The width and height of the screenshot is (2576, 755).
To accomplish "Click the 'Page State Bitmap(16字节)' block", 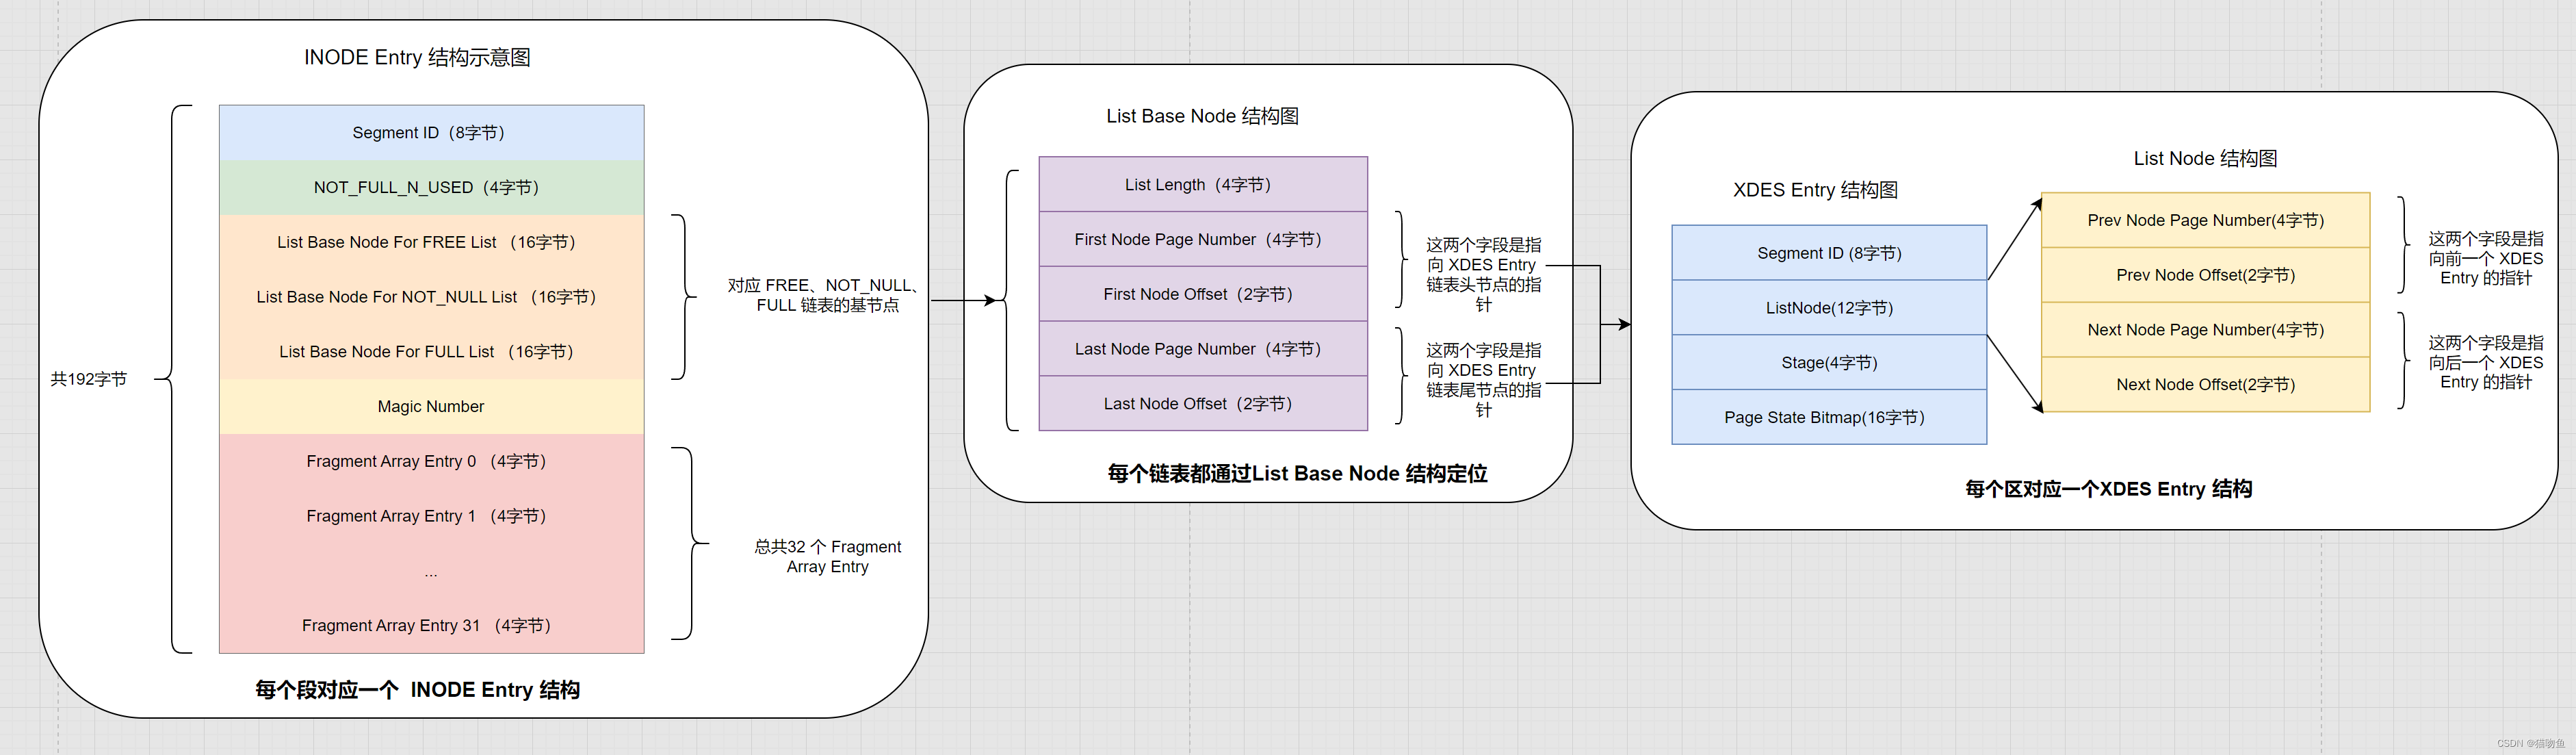I will point(1829,417).
